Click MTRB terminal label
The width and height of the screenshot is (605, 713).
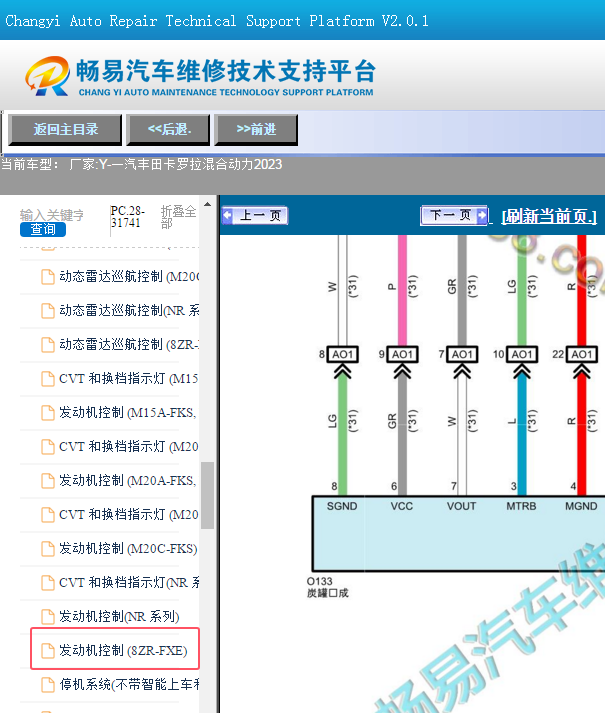521,506
